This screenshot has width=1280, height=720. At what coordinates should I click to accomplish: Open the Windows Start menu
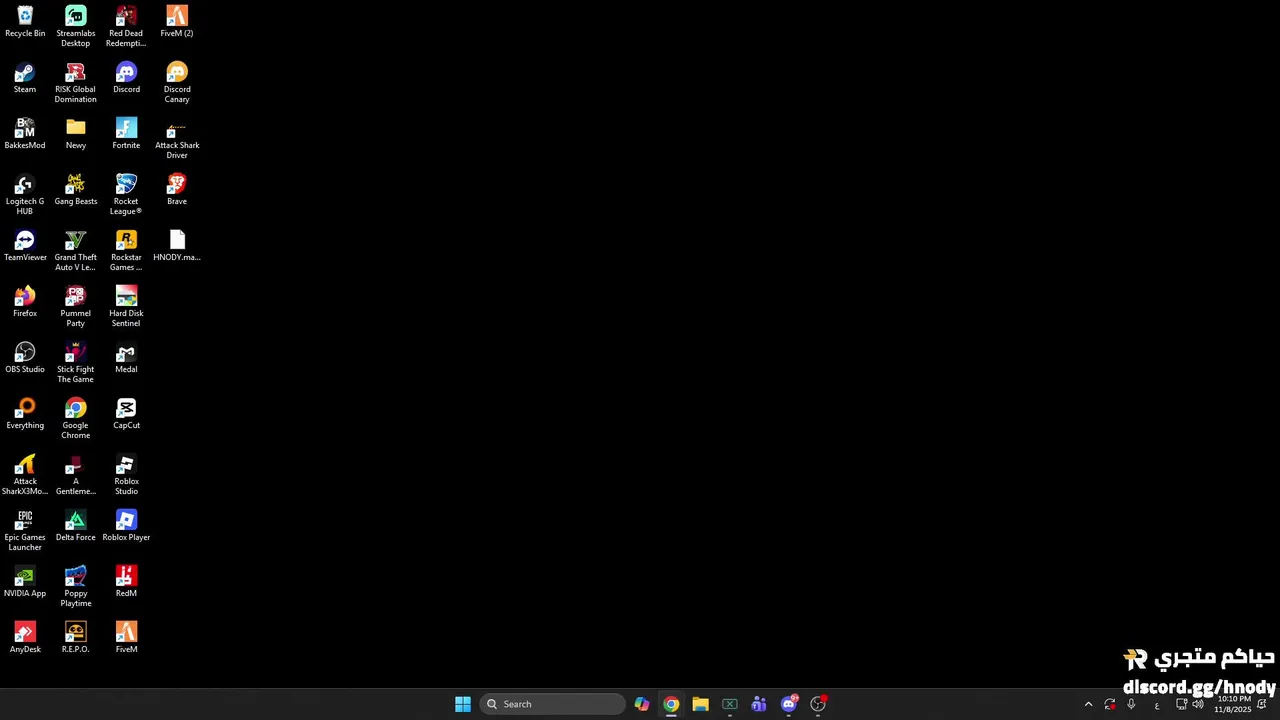463,704
